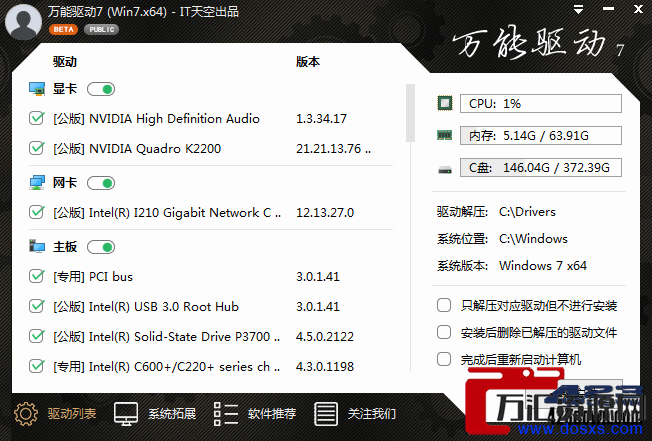Click the CPU chip icon
Viewport: 652px width, 441px height.
click(x=445, y=103)
